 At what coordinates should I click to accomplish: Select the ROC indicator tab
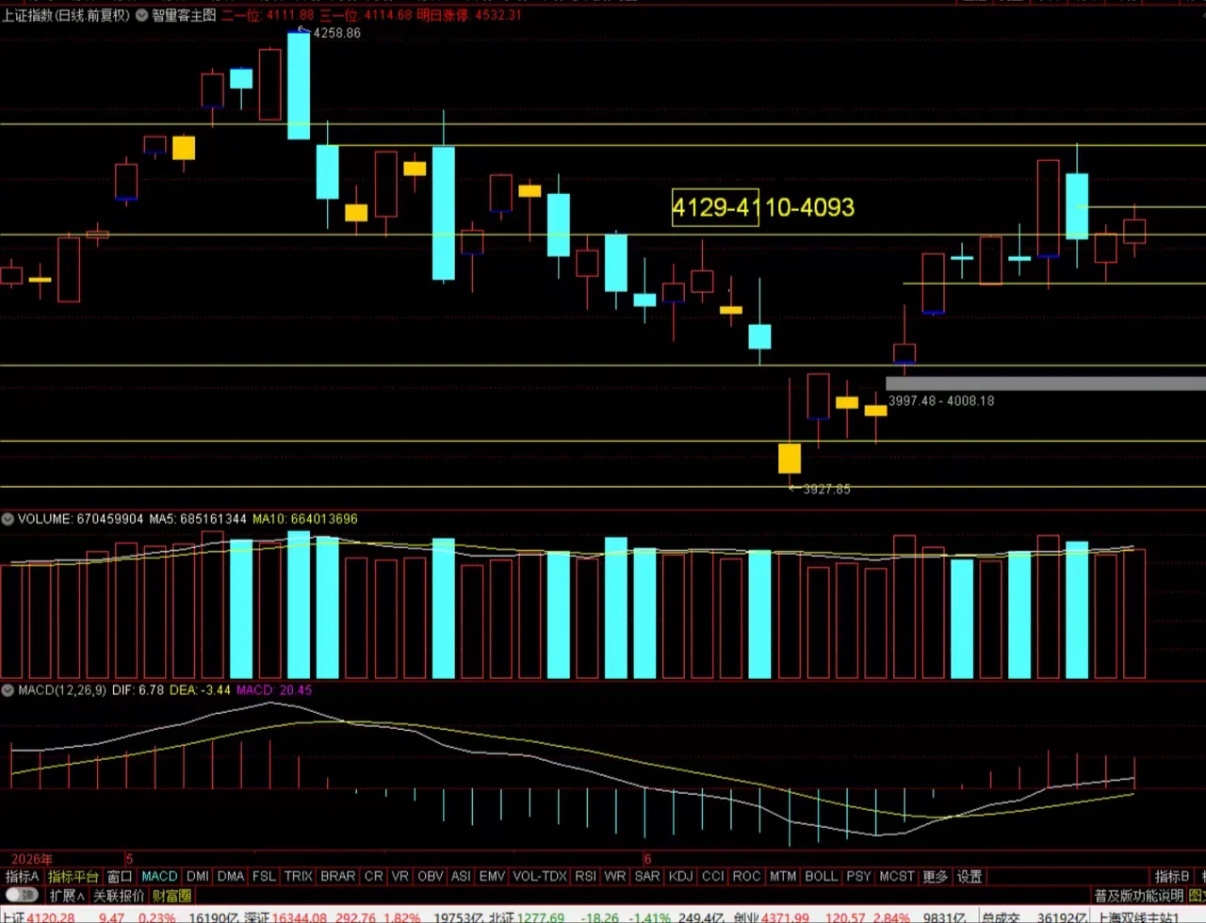pyautogui.click(x=747, y=876)
